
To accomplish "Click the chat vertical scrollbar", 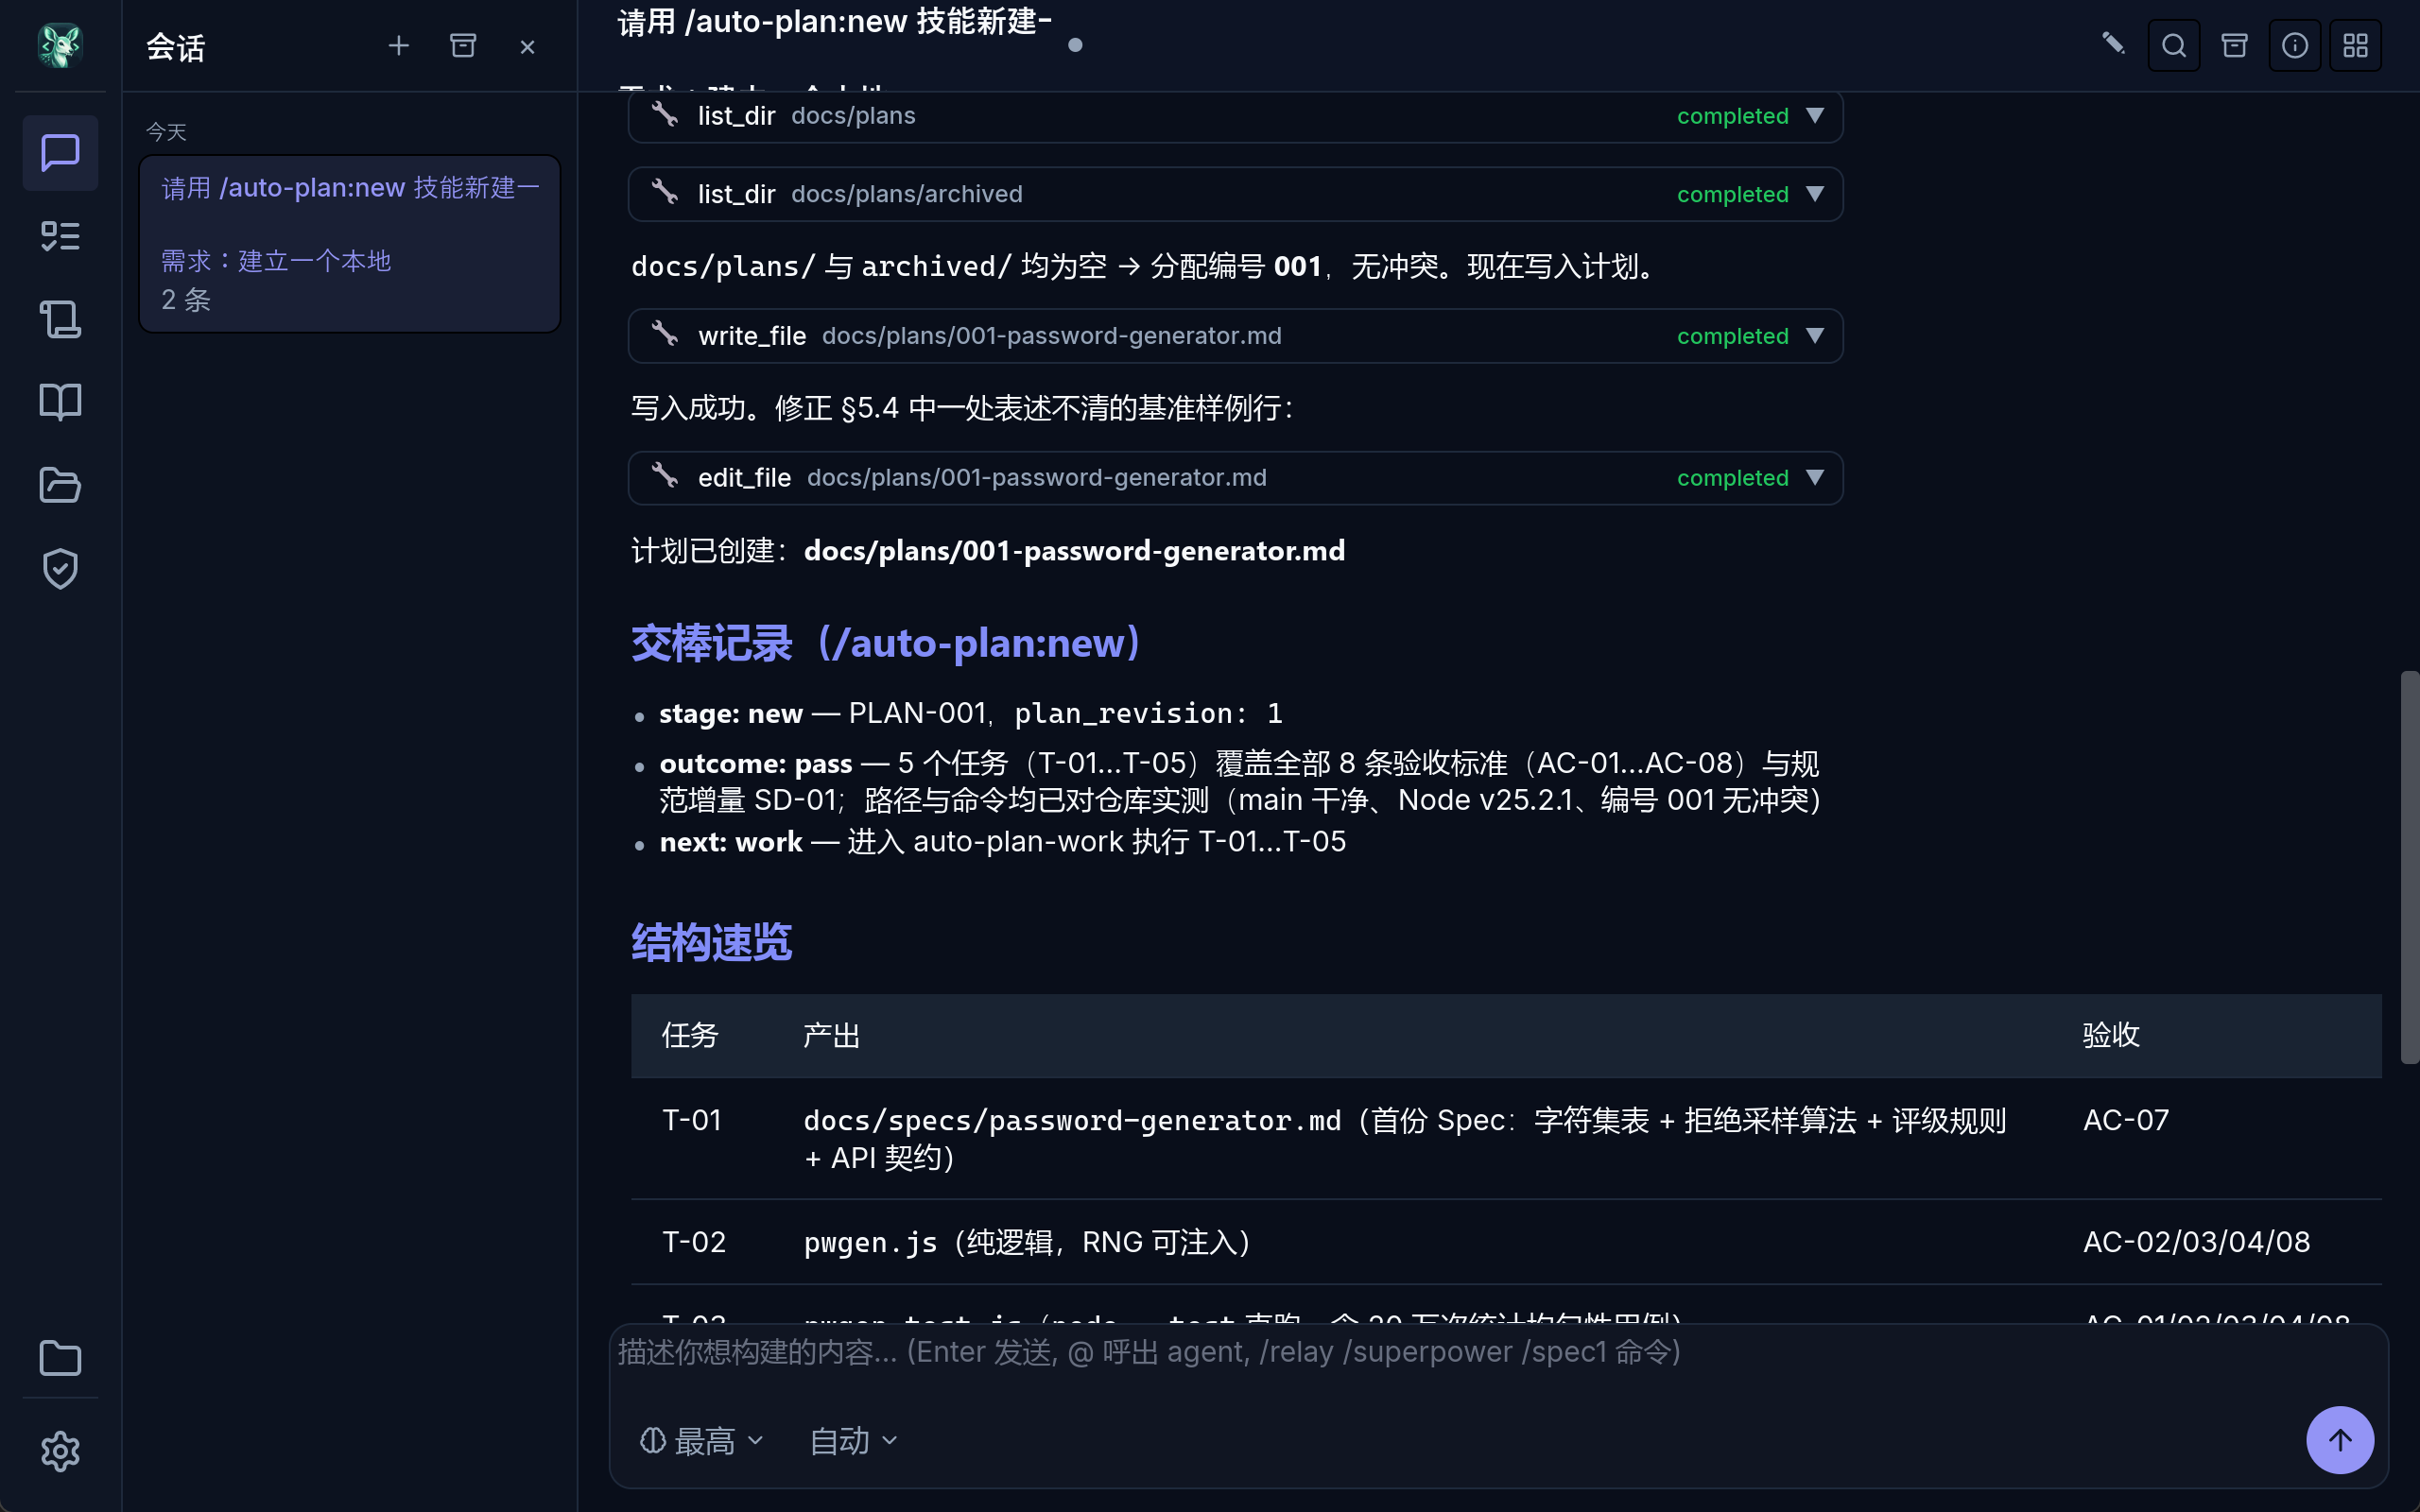I will (2408, 867).
